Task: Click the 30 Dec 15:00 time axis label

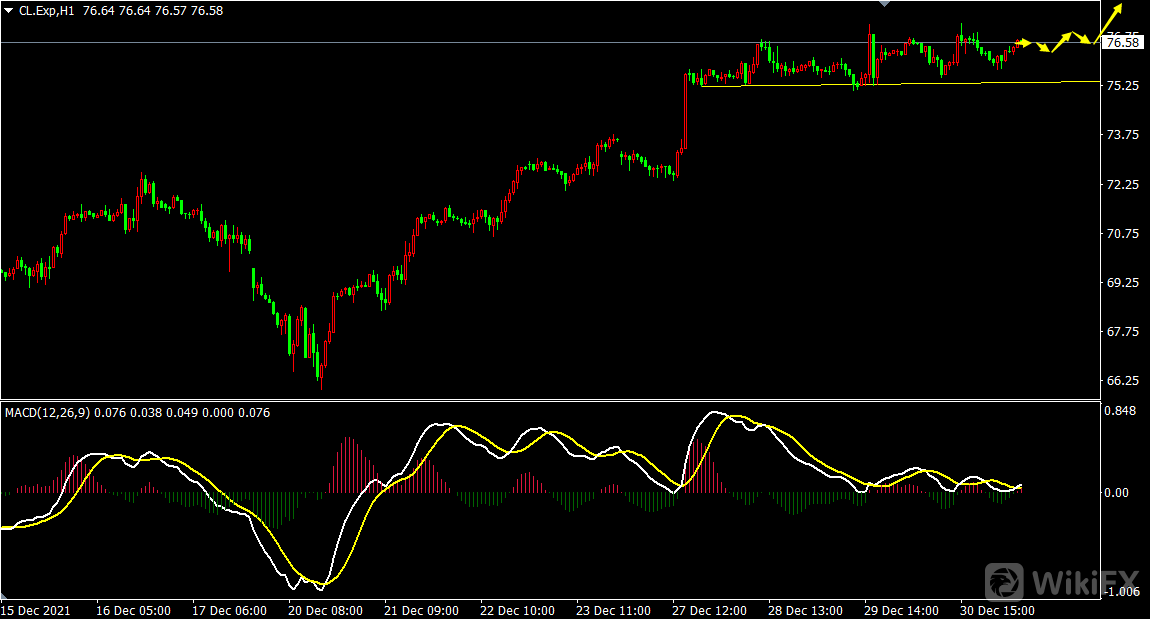Action: coord(997,609)
